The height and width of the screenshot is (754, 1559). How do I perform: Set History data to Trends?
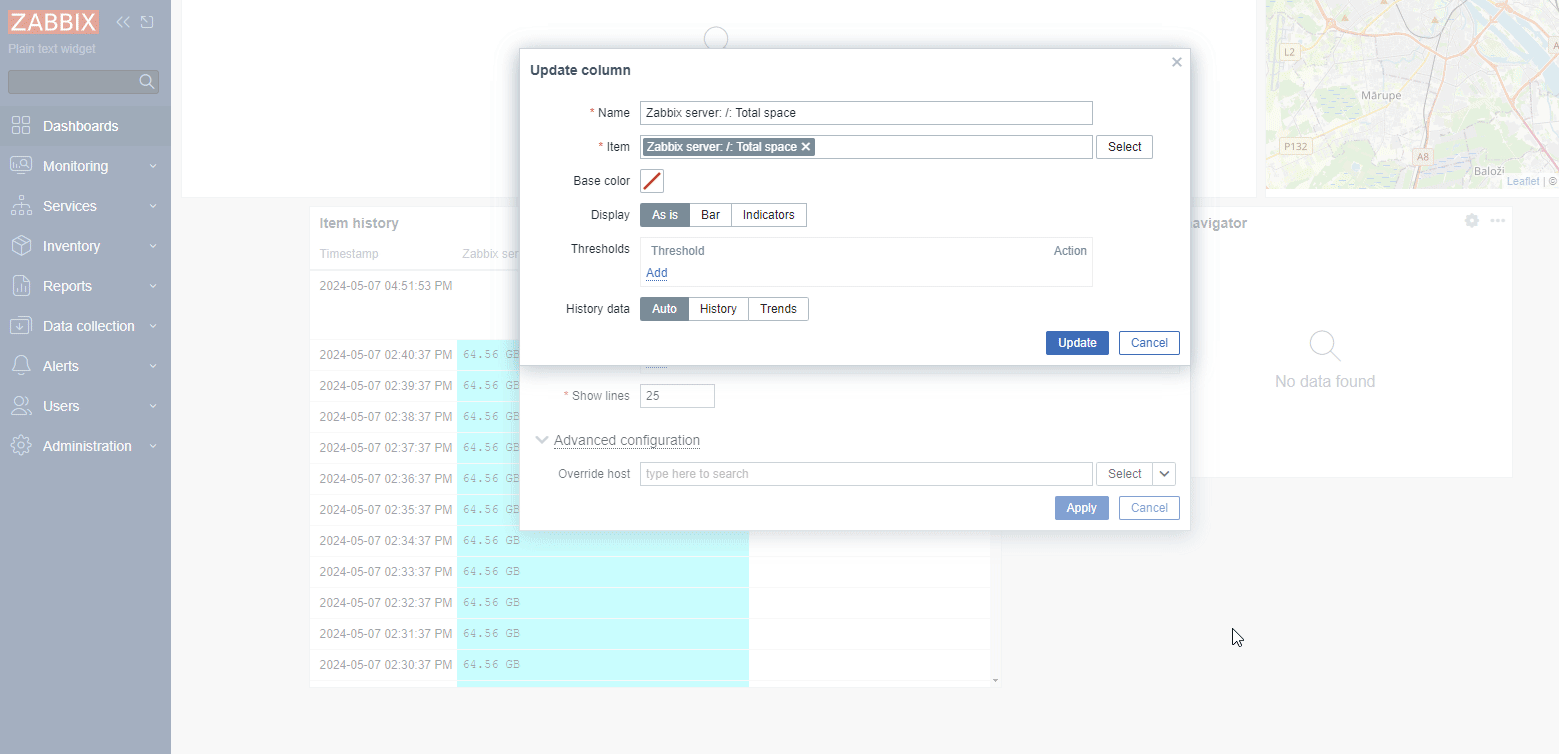778,309
